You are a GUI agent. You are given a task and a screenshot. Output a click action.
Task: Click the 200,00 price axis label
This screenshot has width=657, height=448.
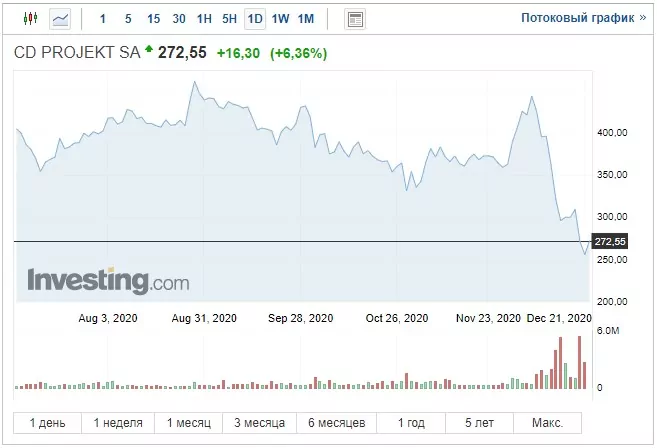click(612, 301)
